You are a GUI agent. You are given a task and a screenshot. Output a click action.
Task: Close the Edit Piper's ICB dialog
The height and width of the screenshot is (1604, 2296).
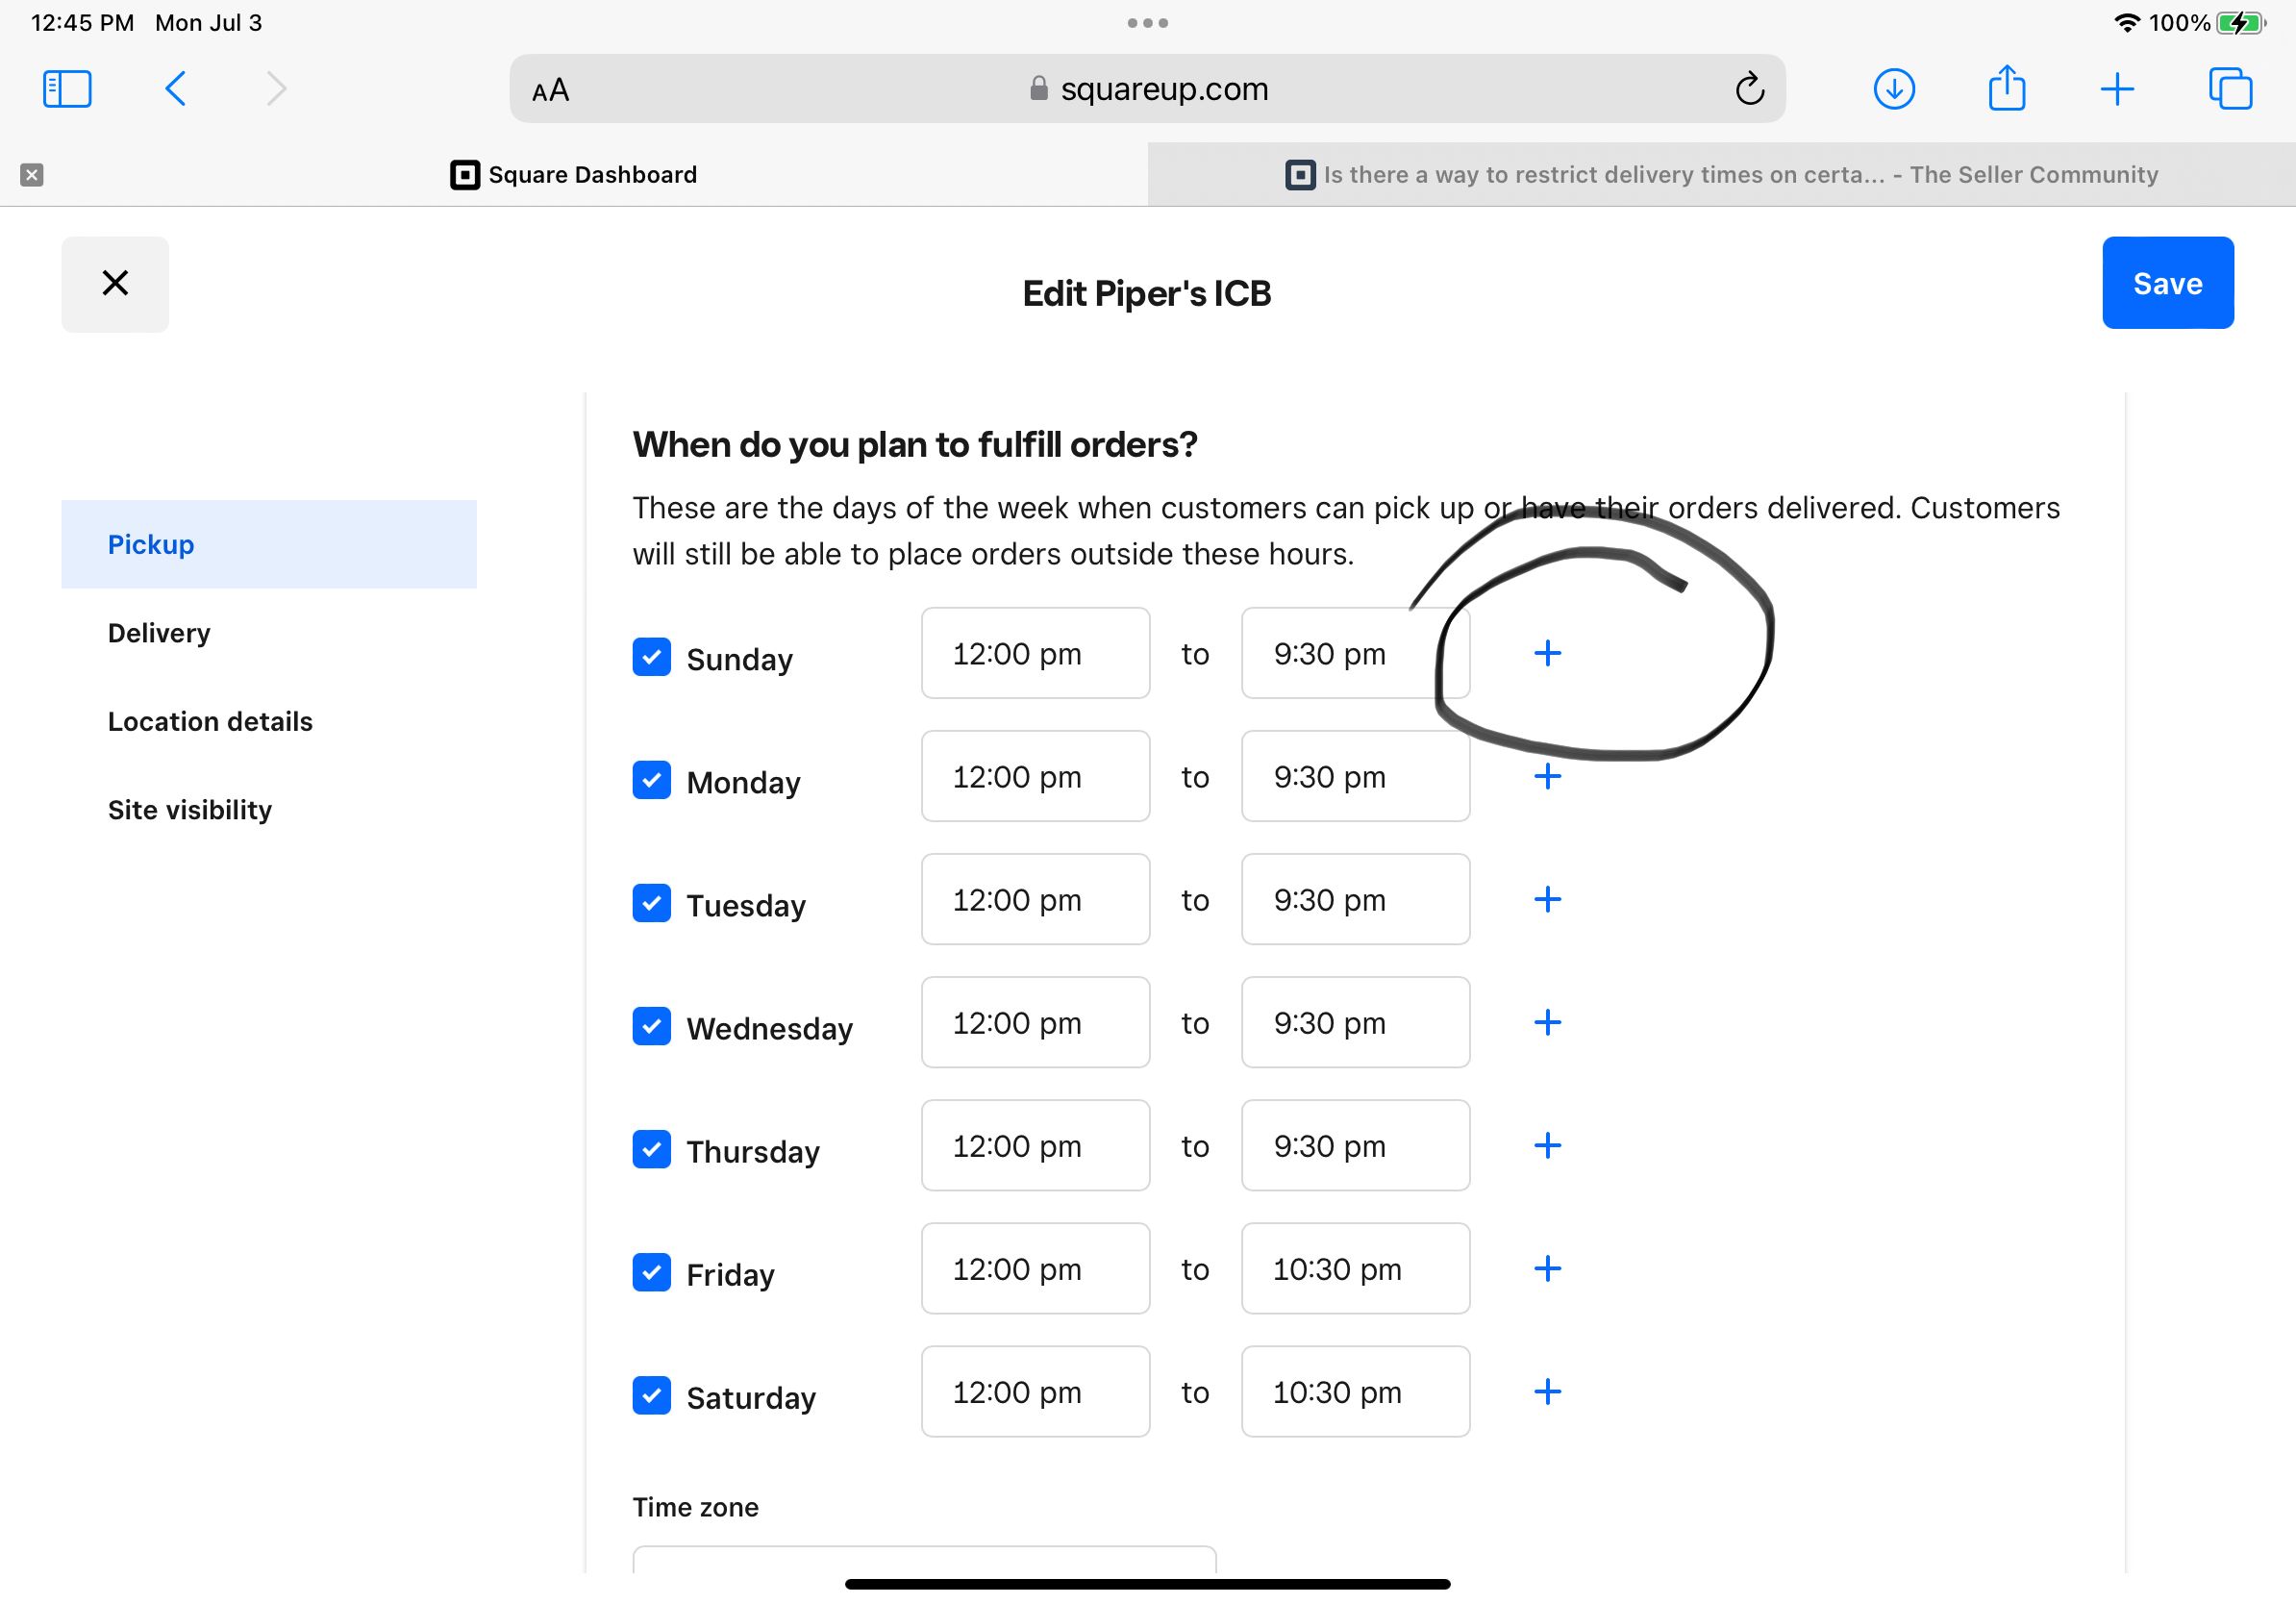point(115,284)
